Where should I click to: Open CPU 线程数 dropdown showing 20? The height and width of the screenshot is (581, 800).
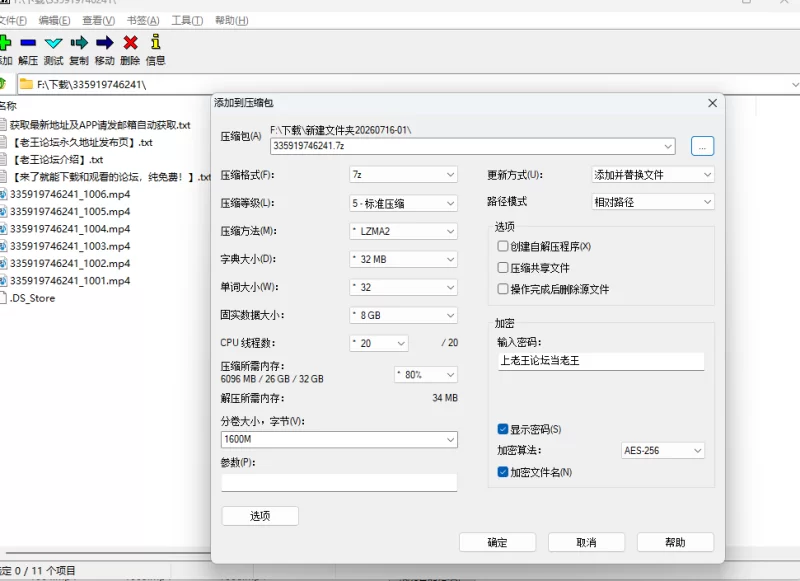[x=379, y=343]
